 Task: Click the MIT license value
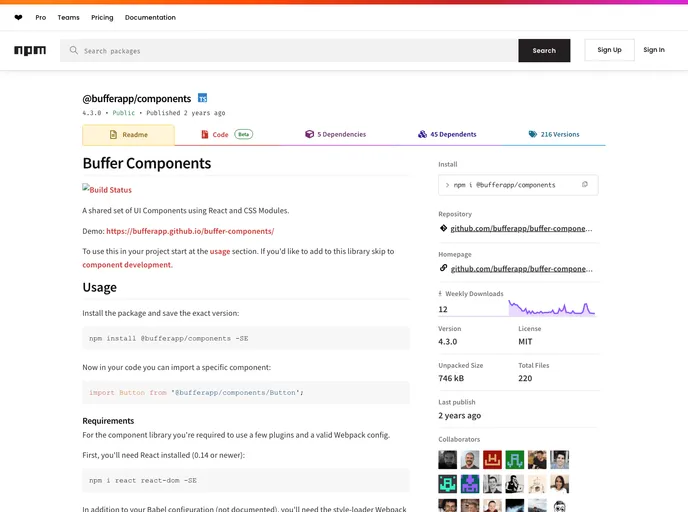click(525, 341)
